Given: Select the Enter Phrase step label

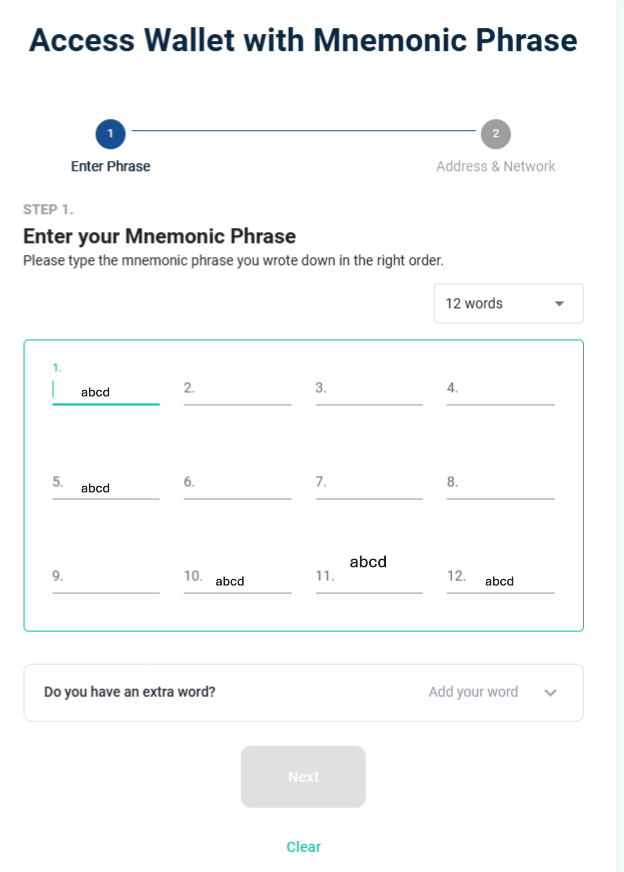Looking at the screenshot, I should click(x=110, y=166).
